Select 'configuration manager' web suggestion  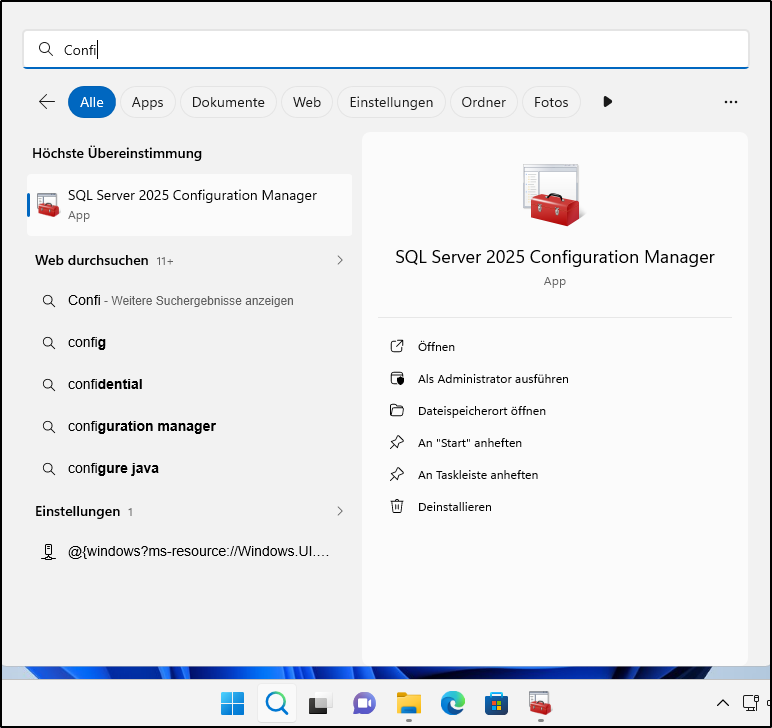[x=190, y=426]
